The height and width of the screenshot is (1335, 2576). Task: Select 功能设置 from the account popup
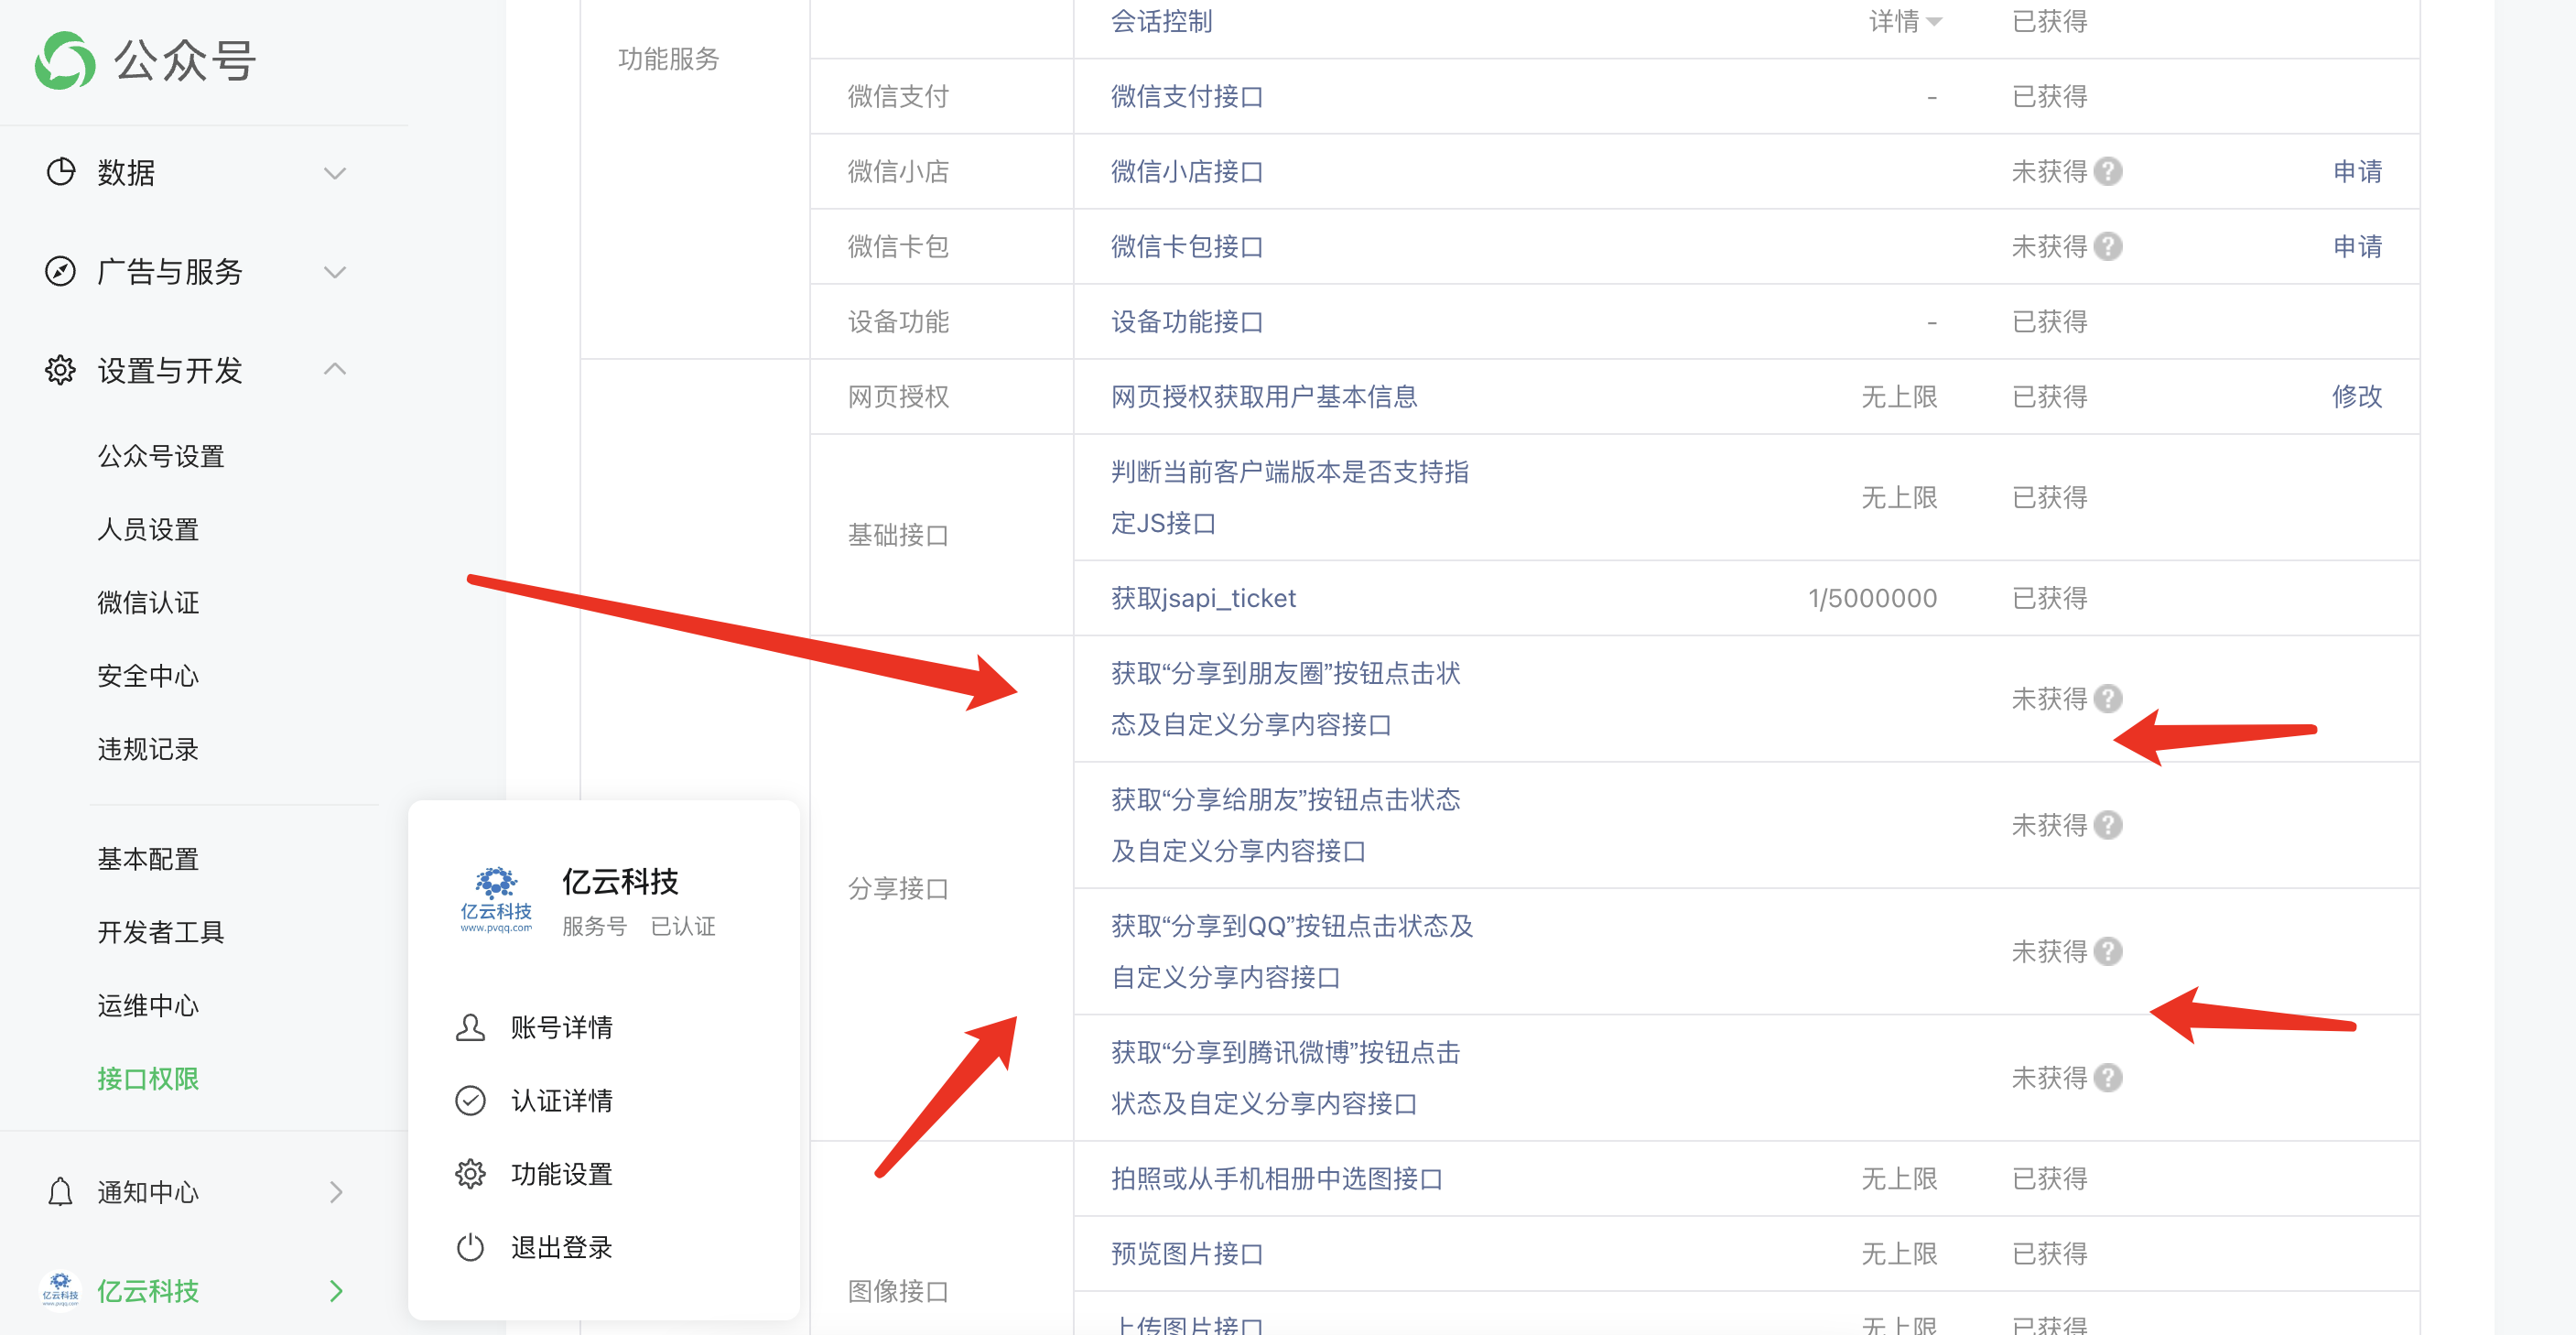[x=561, y=1174]
